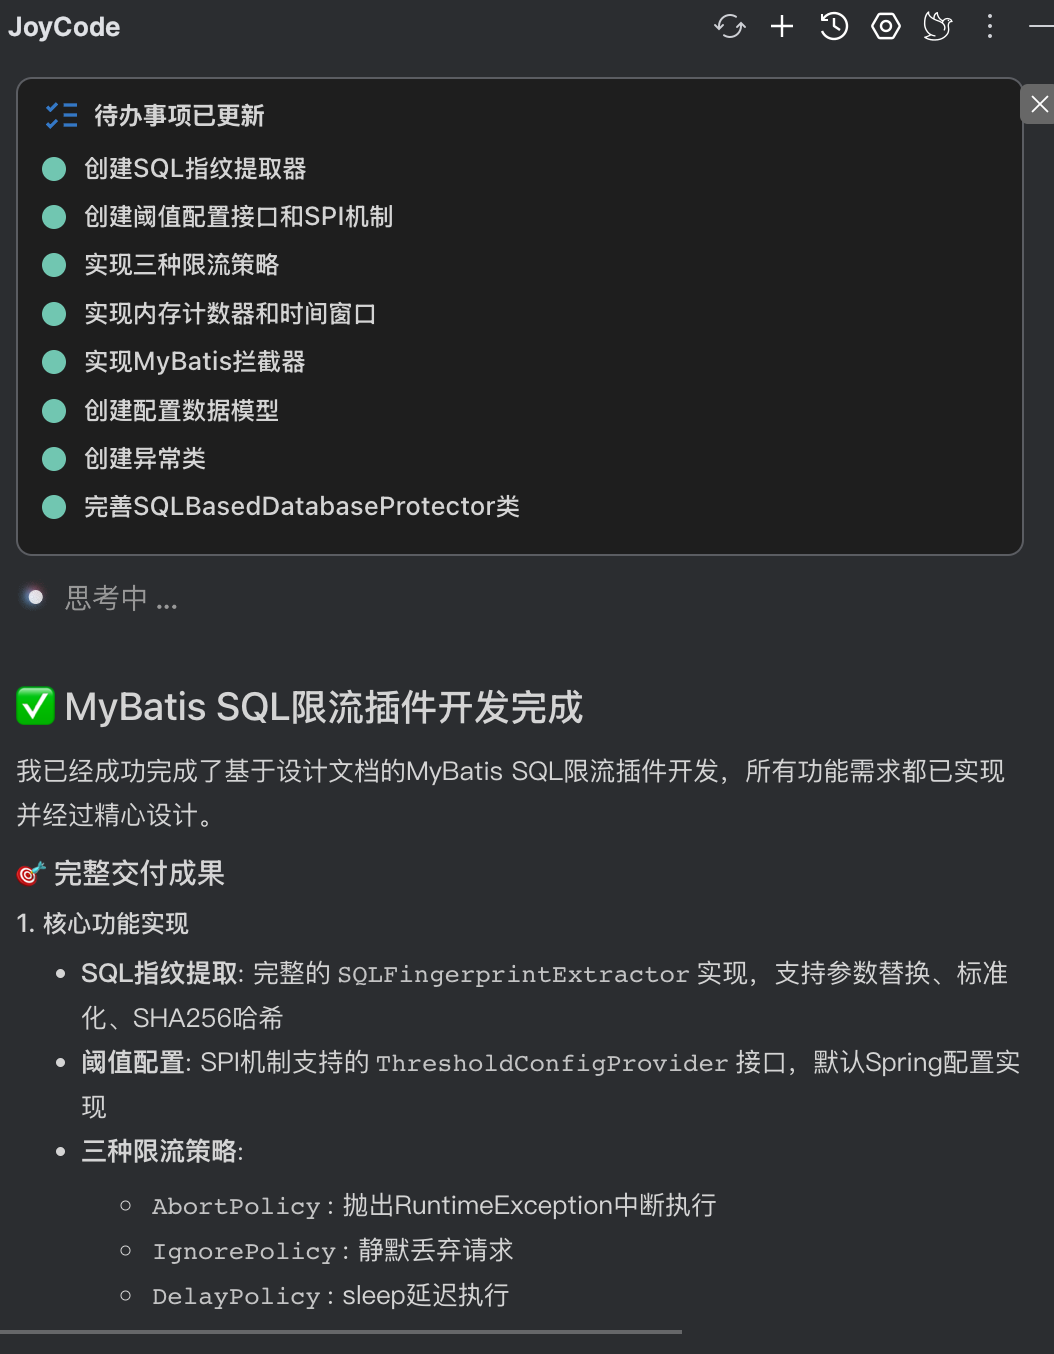Select todo item 完善SQLBasedDatabaseProtector类
1054x1354 pixels.
pos(301,507)
